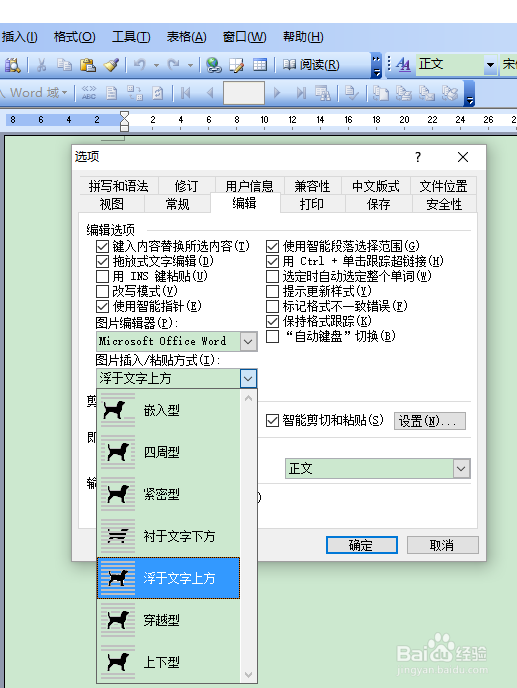Select 上下型 from the wrap list
This screenshot has height=688, width=517.
169,662
